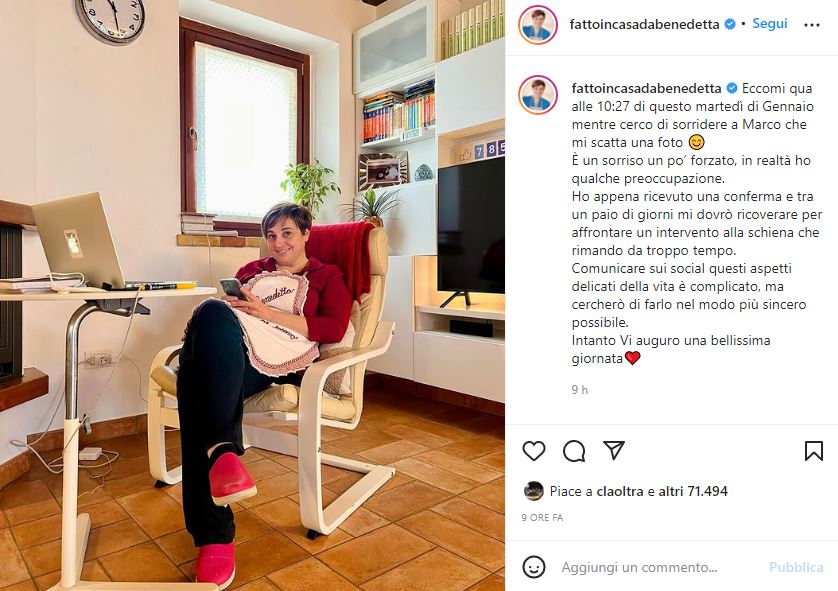Open the 9 h caption timestamp

(579, 390)
